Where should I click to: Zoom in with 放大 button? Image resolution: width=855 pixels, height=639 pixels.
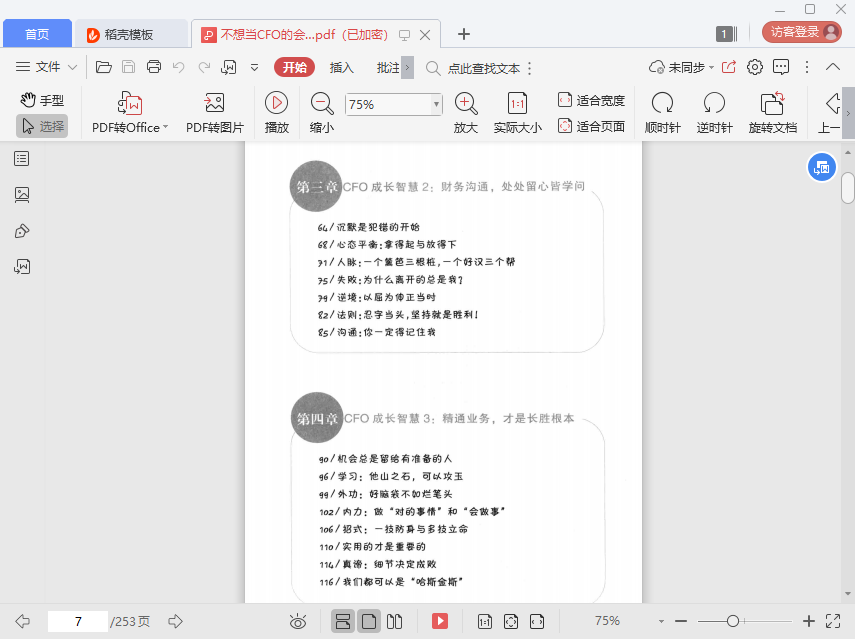click(466, 113)
